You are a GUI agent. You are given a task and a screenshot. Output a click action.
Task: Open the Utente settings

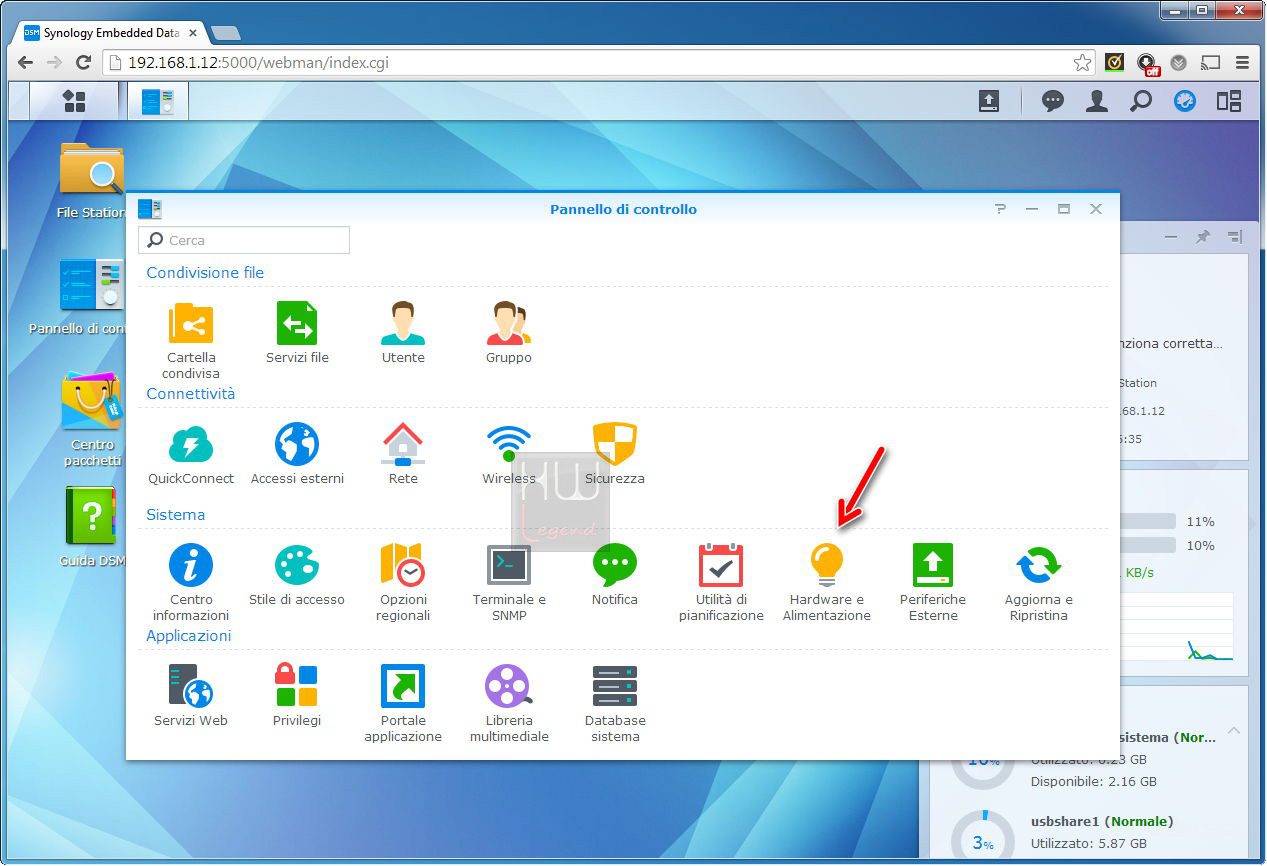[403, 333]
